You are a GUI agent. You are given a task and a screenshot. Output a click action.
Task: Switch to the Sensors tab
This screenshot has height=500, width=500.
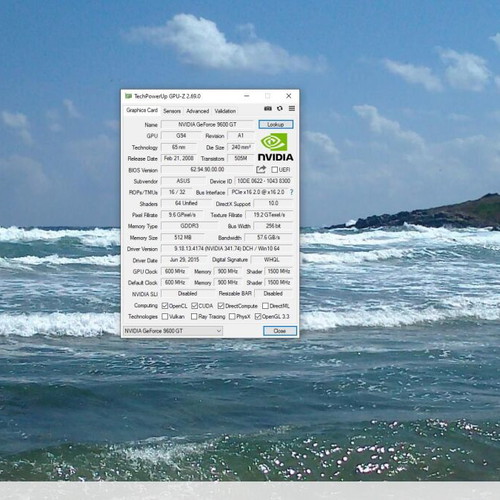coord(172,111)
